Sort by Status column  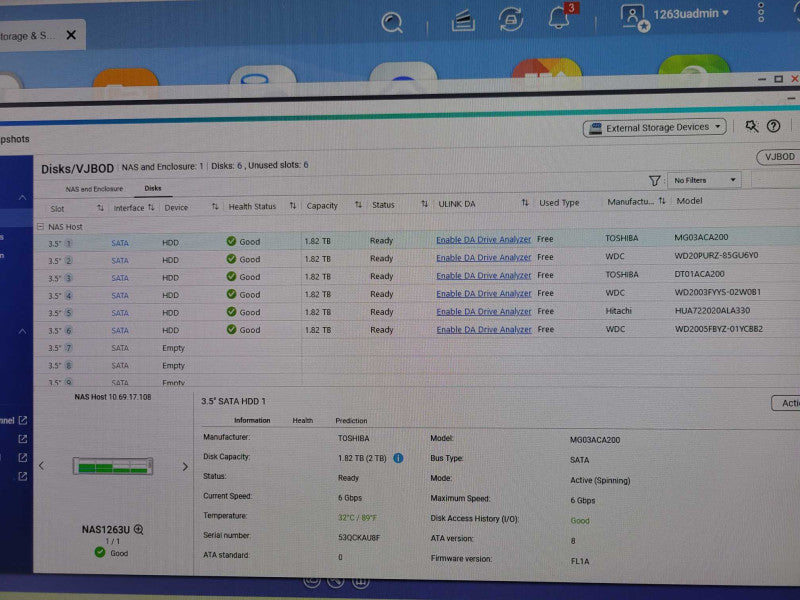[424, 204]
